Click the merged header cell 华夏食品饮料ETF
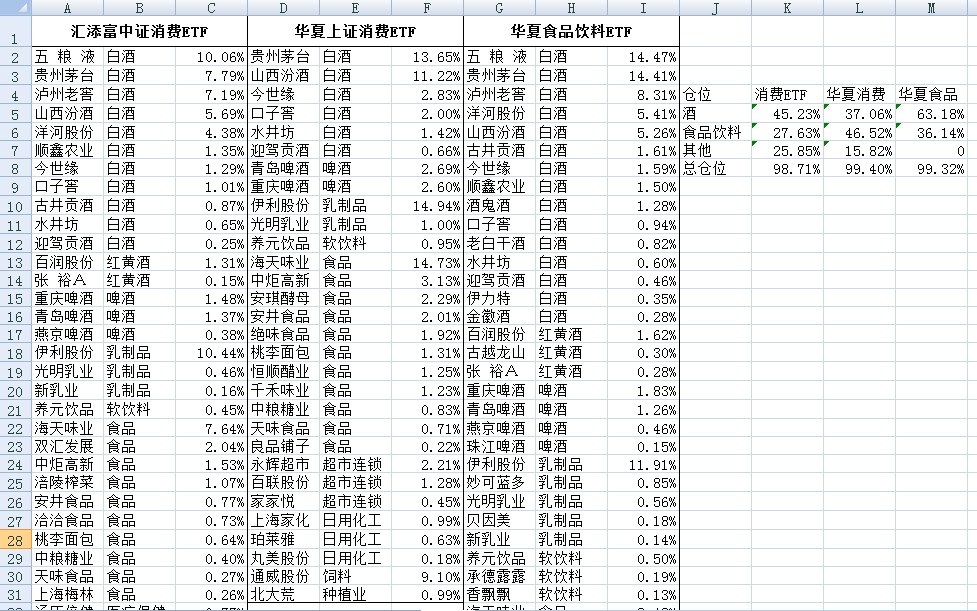The image size is (977, 611). click(571, 32)
